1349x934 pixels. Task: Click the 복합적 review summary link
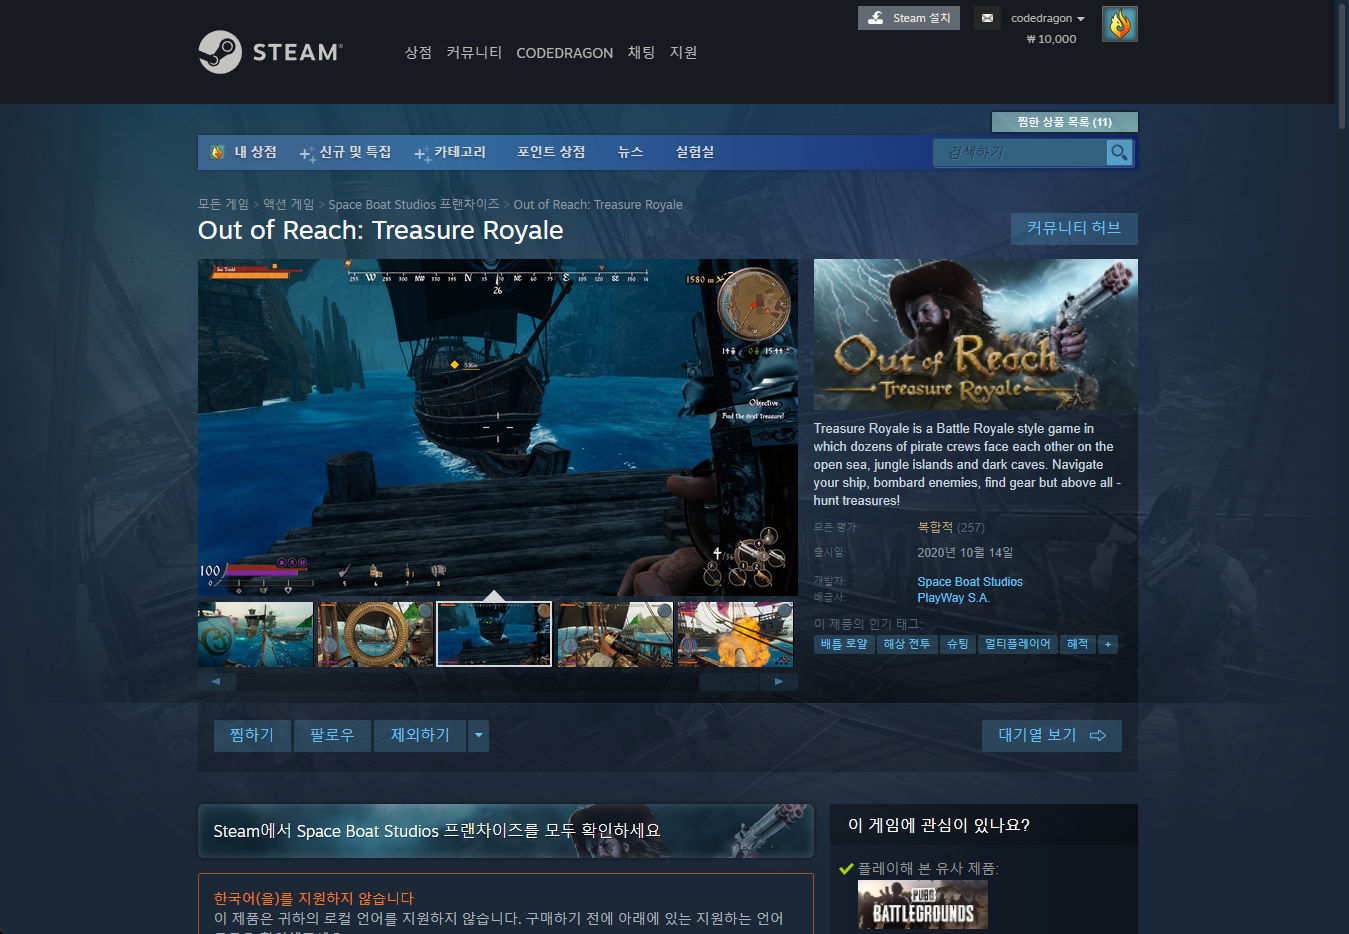[935, 527]
